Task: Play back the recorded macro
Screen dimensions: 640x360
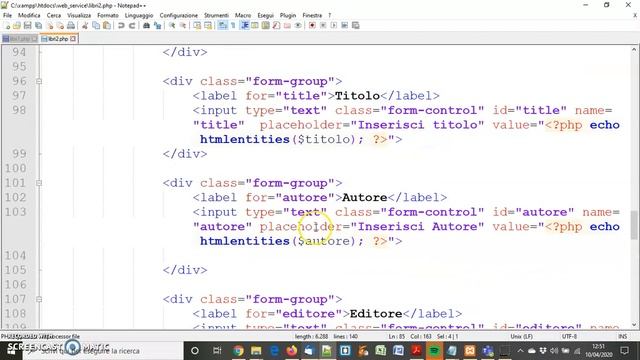Action: [x=333, y=25]
